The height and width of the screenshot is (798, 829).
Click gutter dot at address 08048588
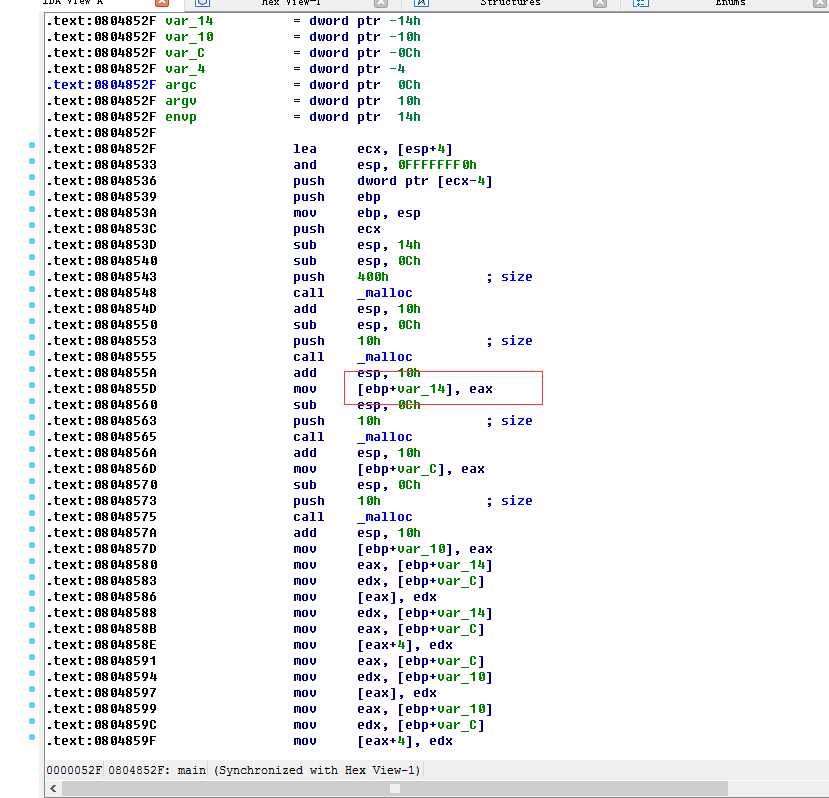tap(32, 609)
